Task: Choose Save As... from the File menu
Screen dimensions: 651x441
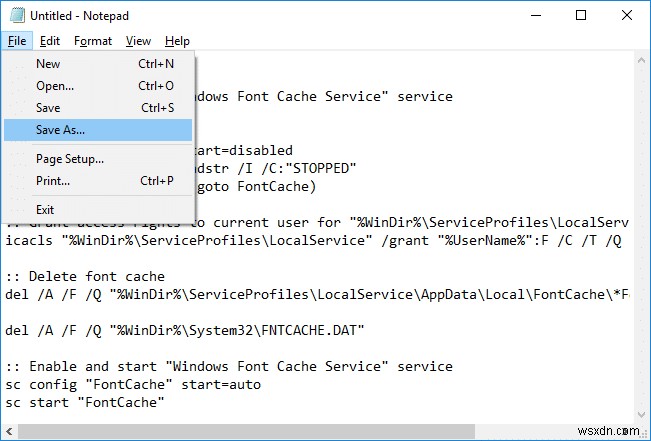Action: click(60, 130)
